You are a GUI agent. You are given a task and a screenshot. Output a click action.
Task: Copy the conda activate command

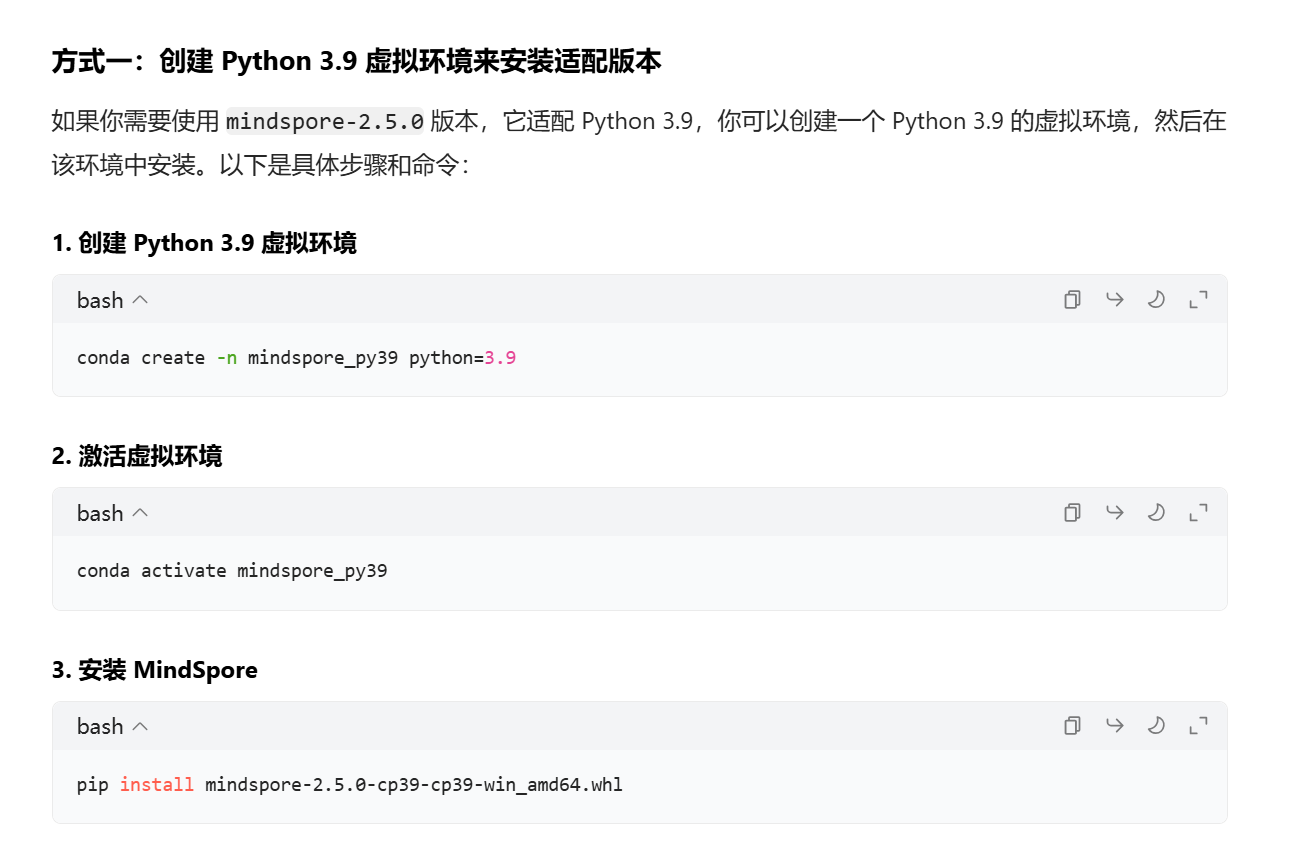[1072, 512]
